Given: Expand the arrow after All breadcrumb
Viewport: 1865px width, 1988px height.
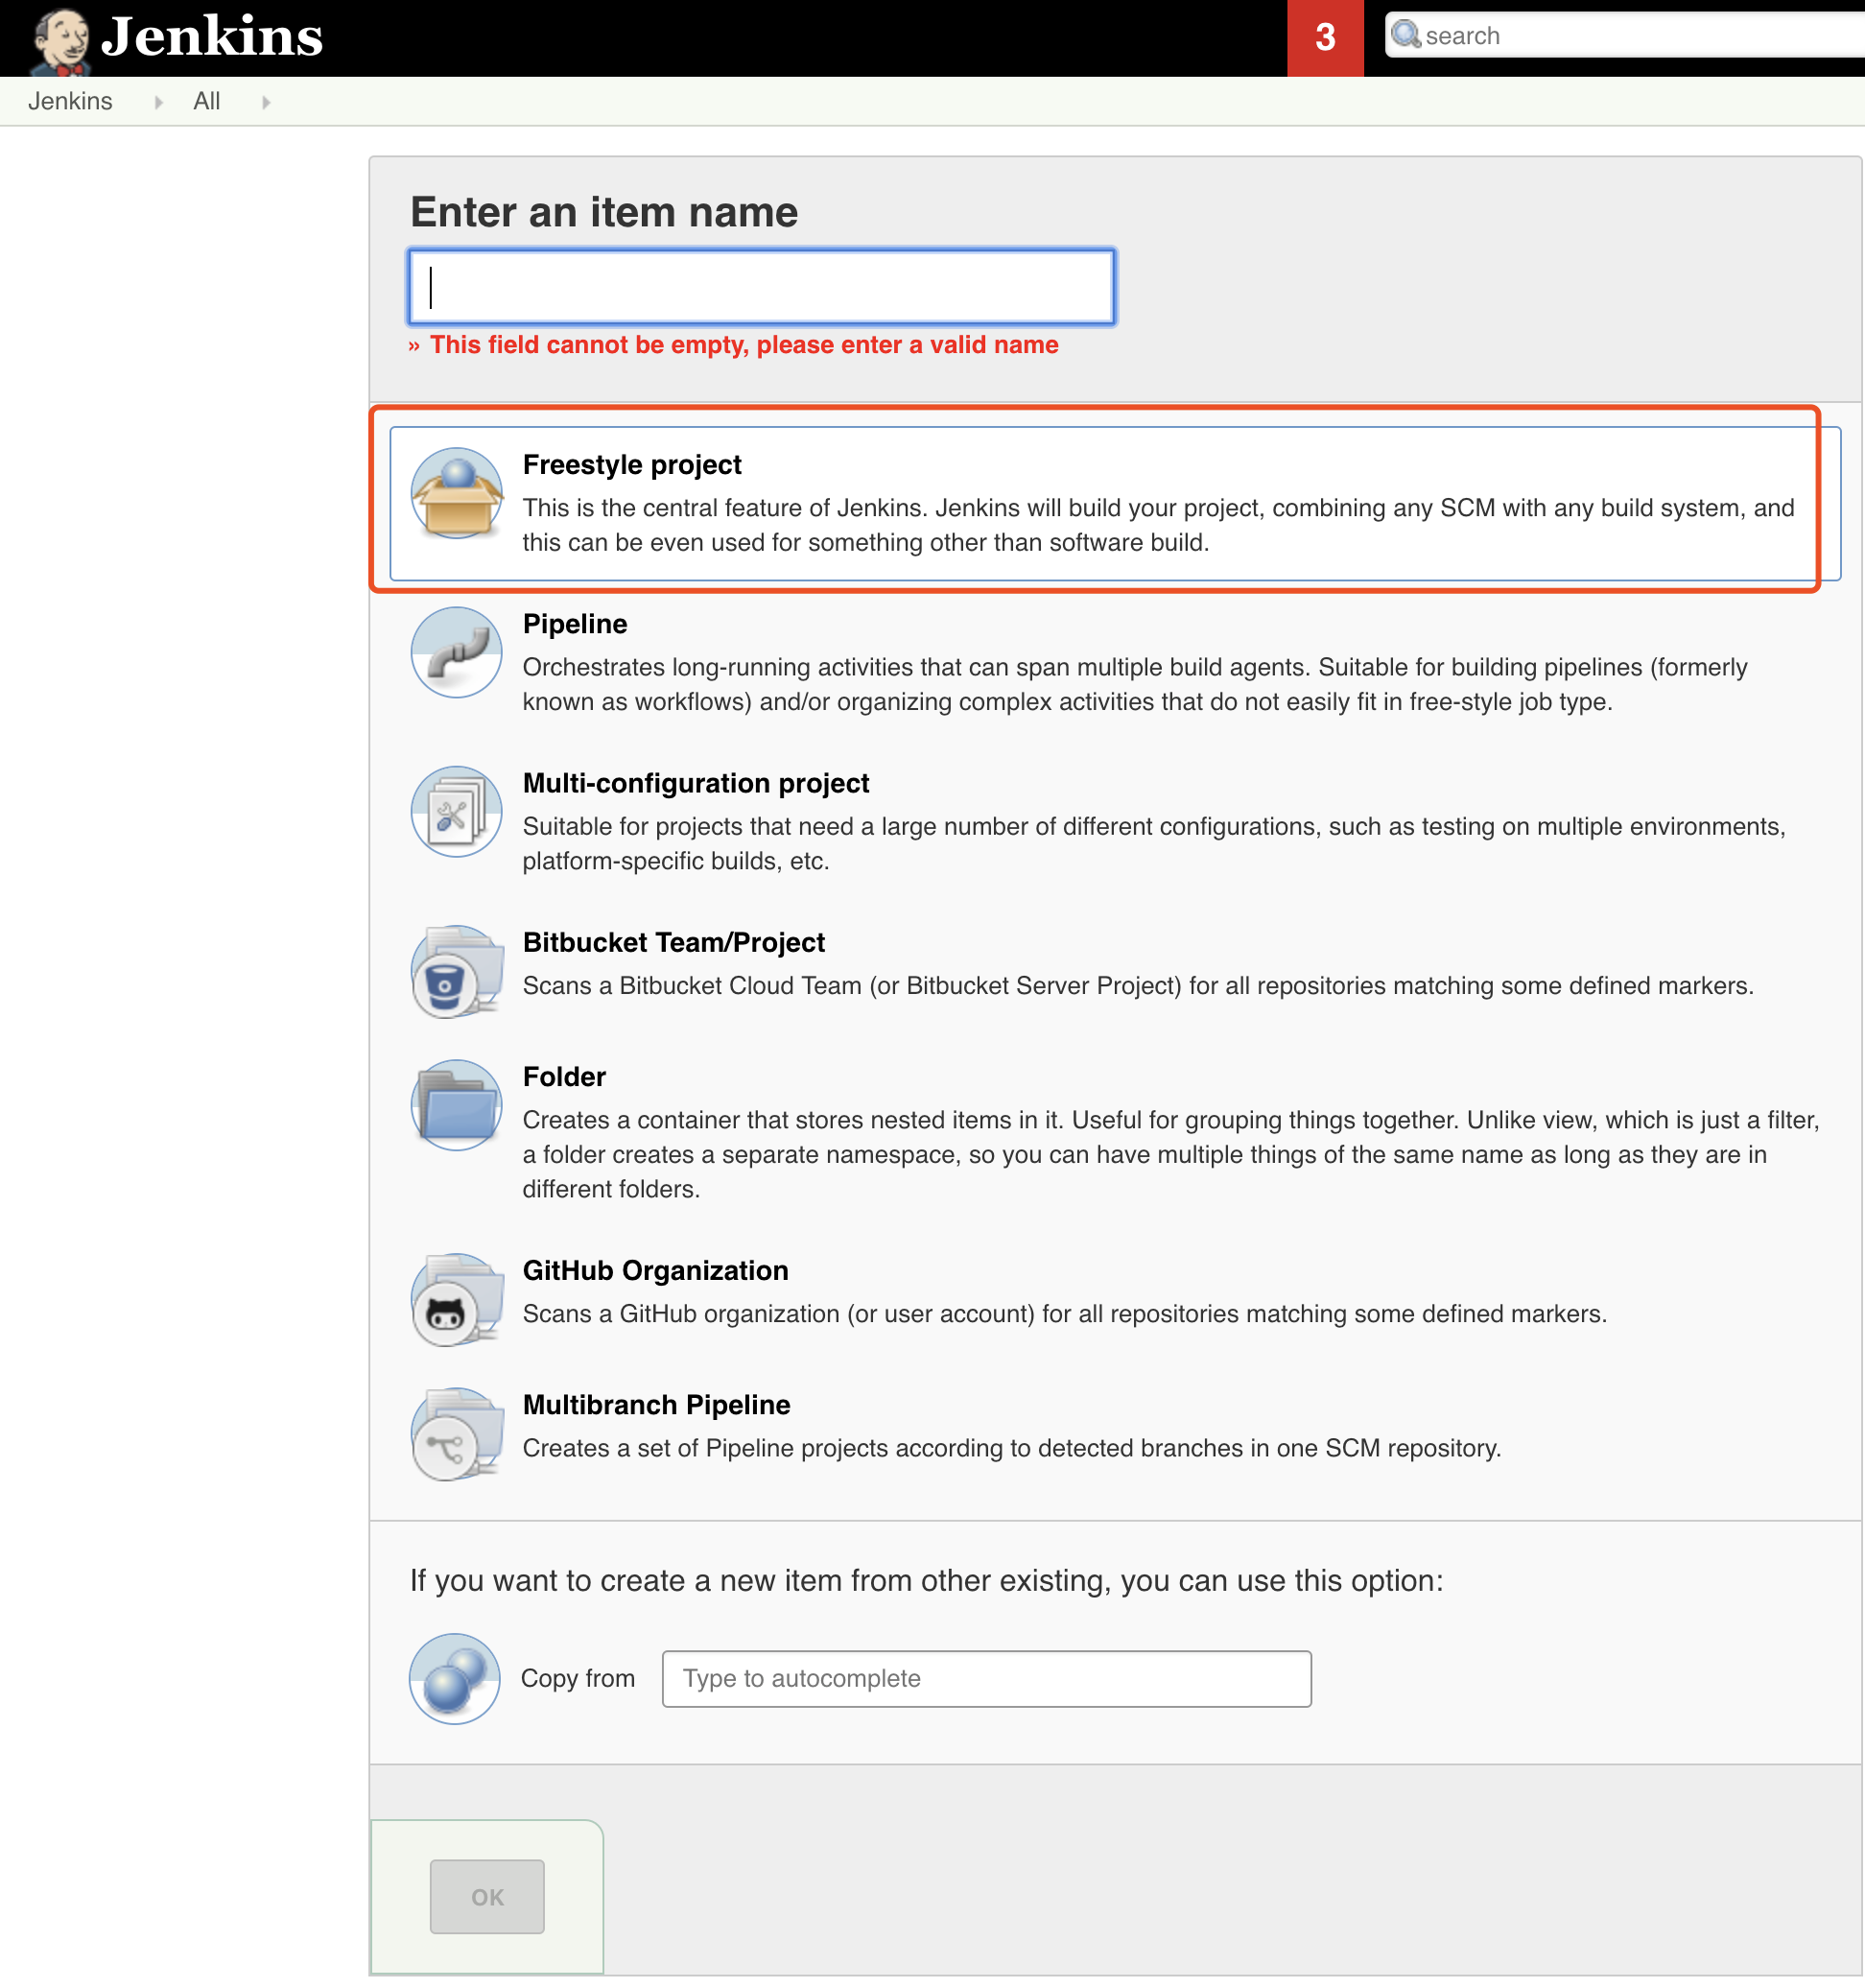Looking at the screenshot, I should (266, 102).
